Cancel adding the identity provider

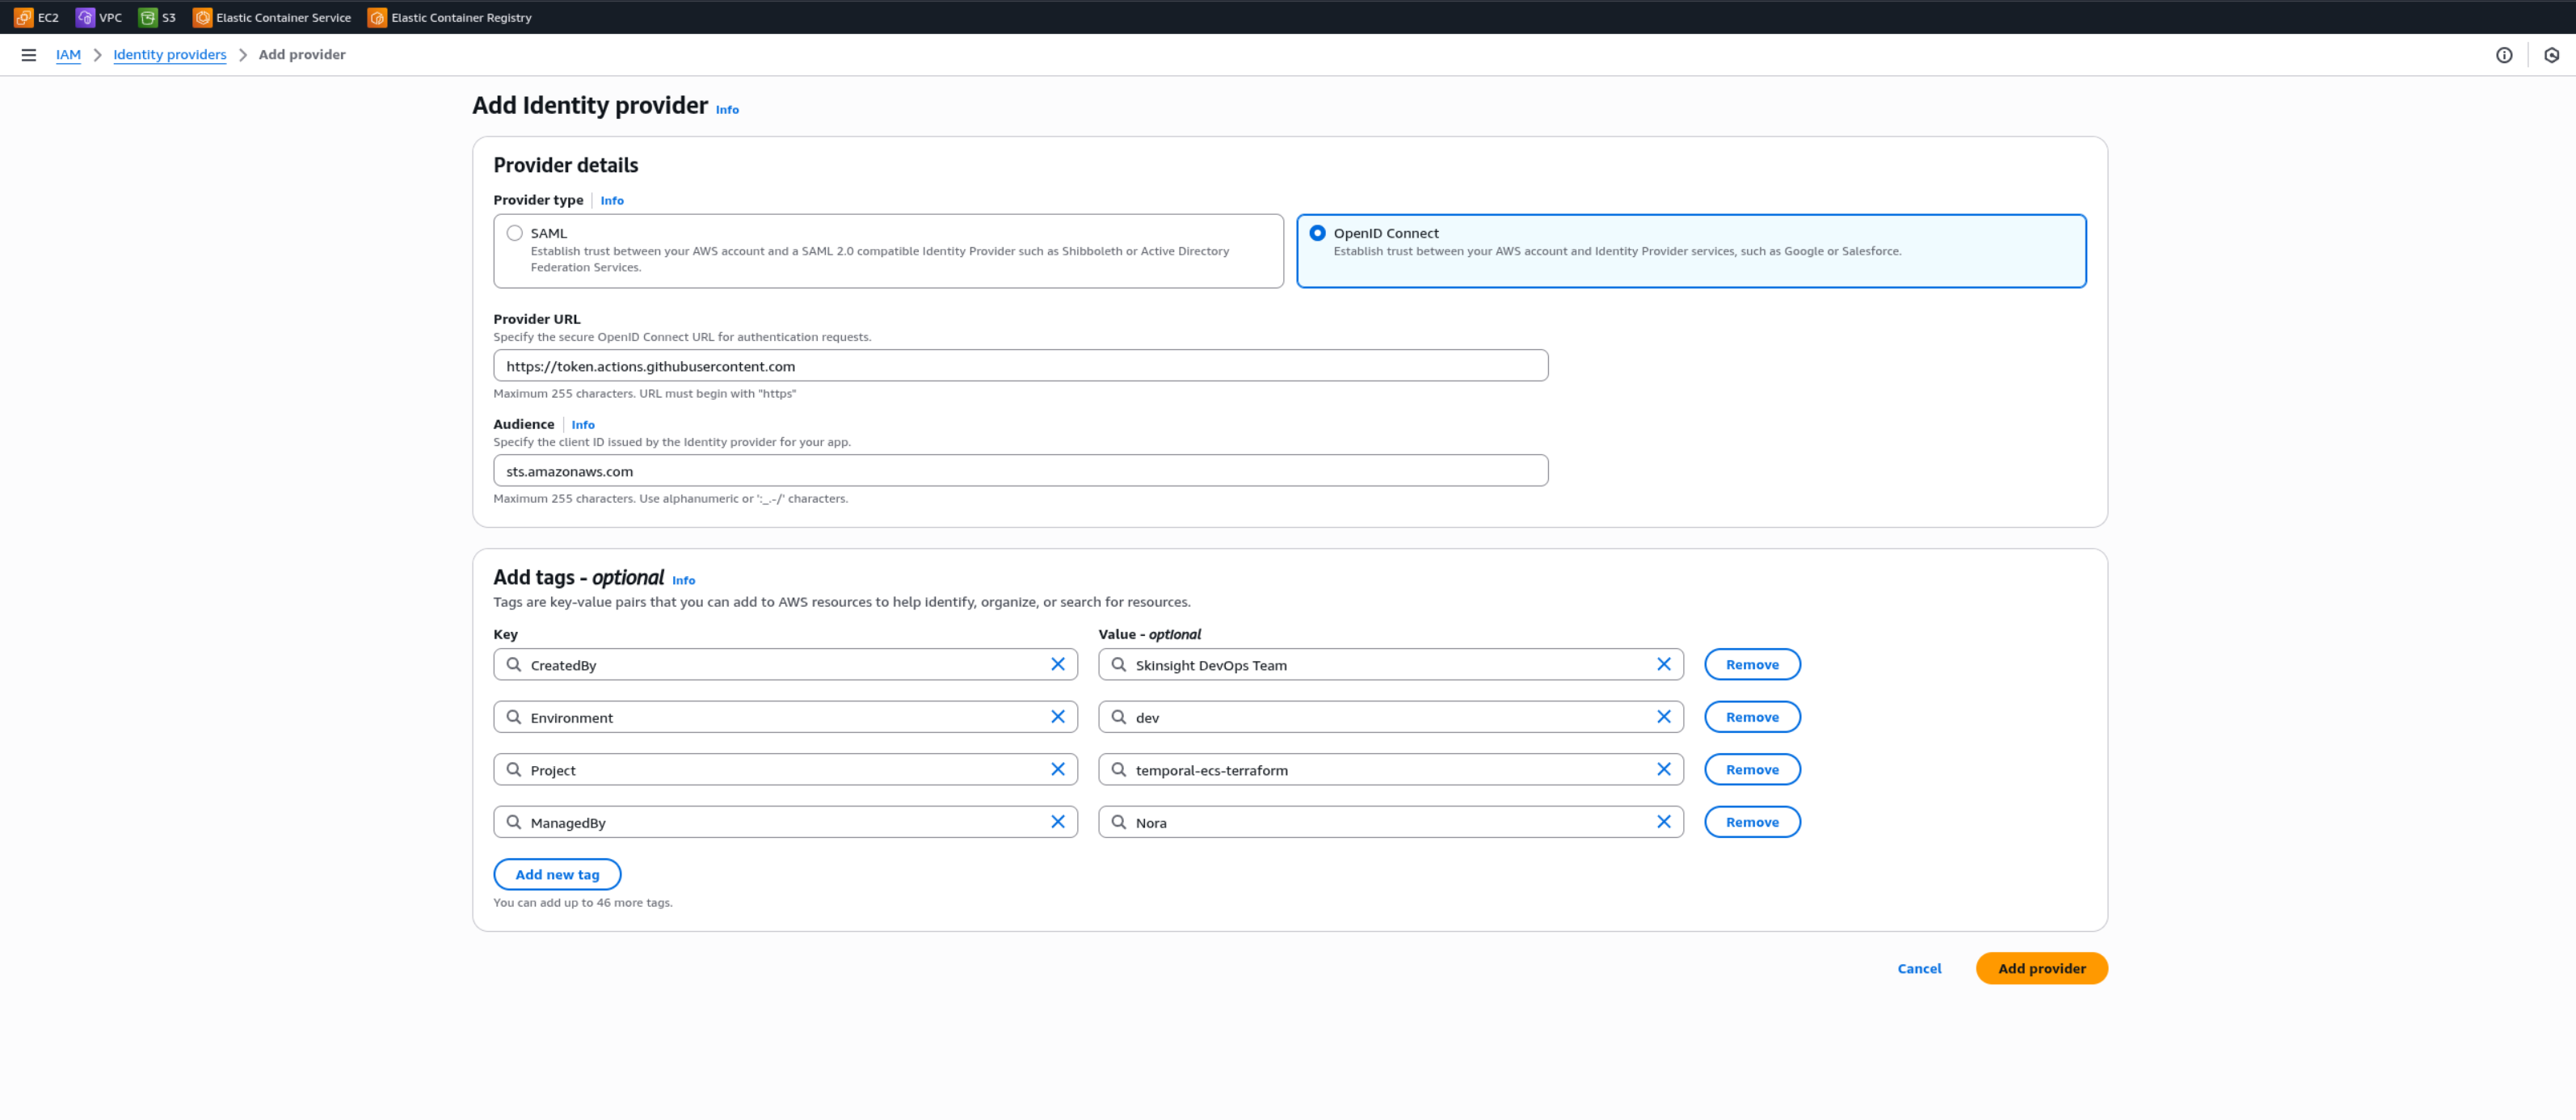tap(1918, 968)
